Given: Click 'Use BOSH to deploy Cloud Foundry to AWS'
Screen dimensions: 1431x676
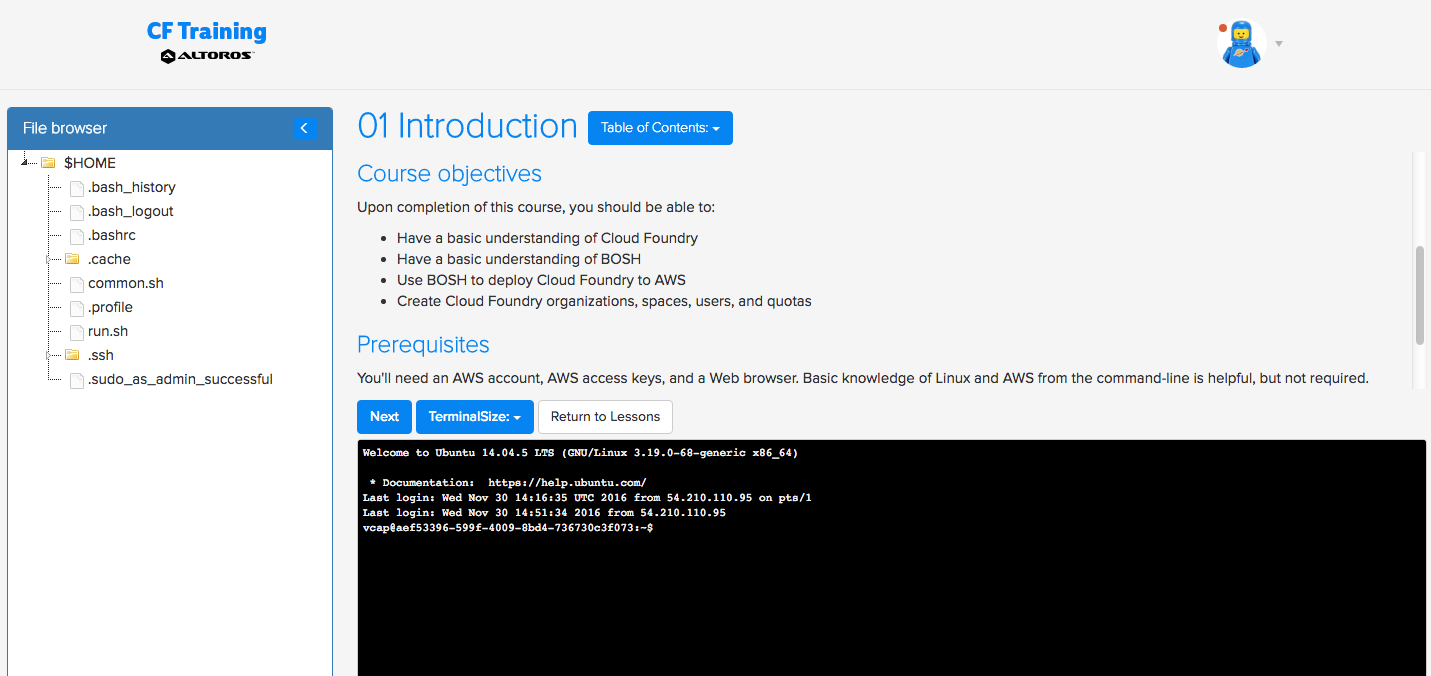Looking at the screenshot, I should click(541, 280).
